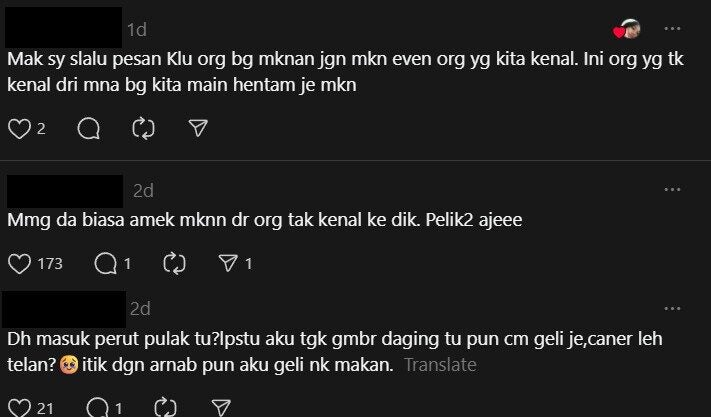Image resolution: width=711 pixels, height=417 pixels.
Task: Open the second commenter's redacted username
Action: coord(65,189)
